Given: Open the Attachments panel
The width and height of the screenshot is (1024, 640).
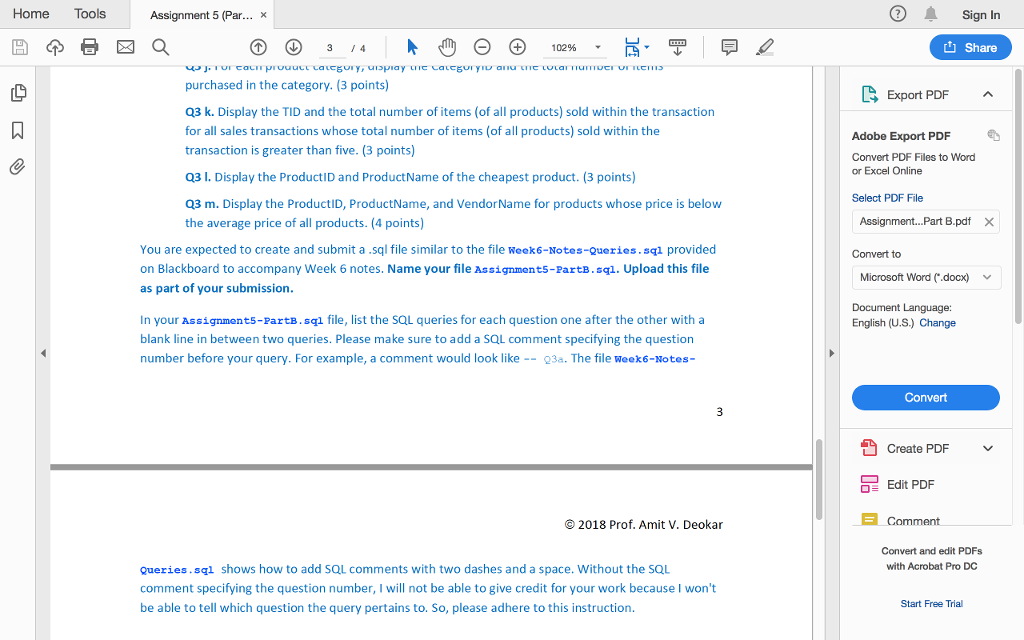Looking at the screenshot, I should pyautogui.click(x=17, y=166).
